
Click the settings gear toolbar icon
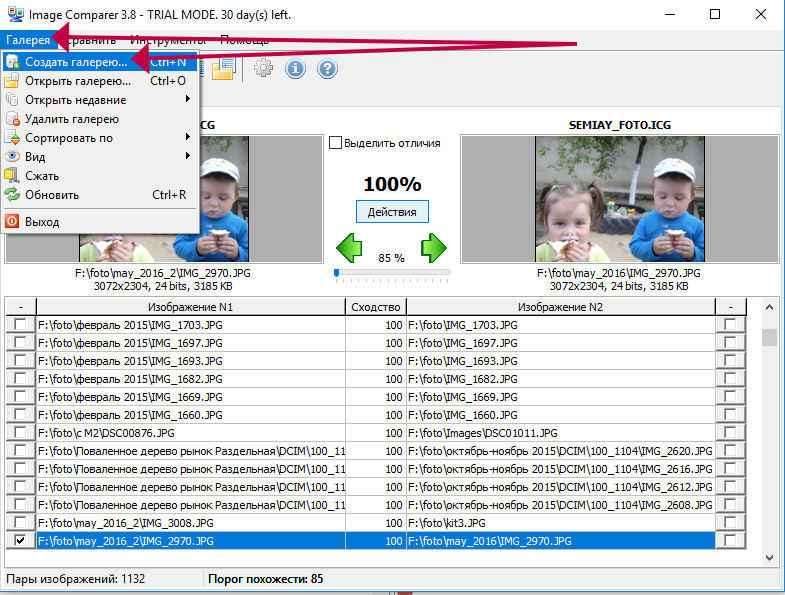(263, 68)
